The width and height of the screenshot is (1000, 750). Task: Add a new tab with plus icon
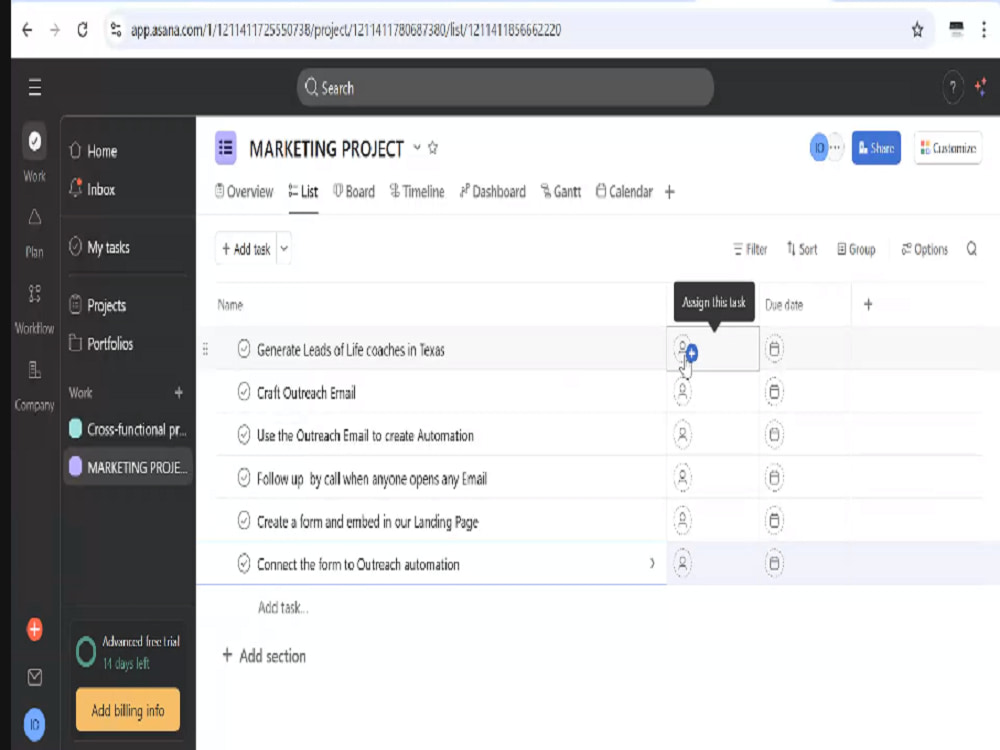tap(670, 192)
